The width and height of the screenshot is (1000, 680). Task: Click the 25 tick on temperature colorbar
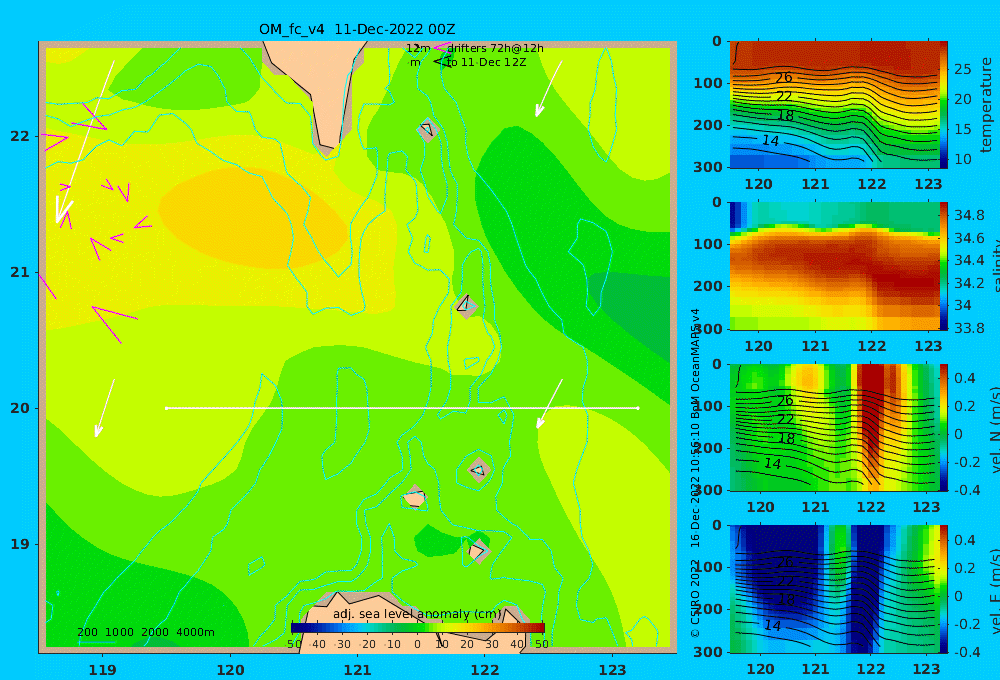(x=963, y=69)
